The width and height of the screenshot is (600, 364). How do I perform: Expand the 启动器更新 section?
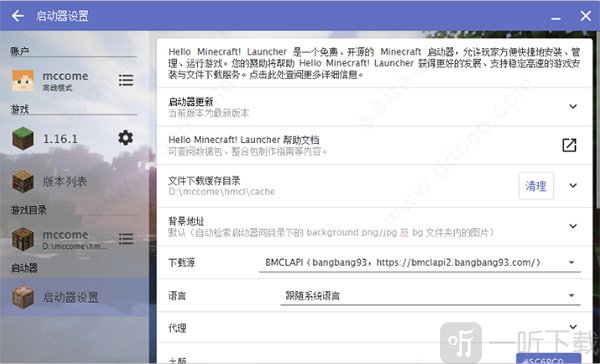(573, 106)
